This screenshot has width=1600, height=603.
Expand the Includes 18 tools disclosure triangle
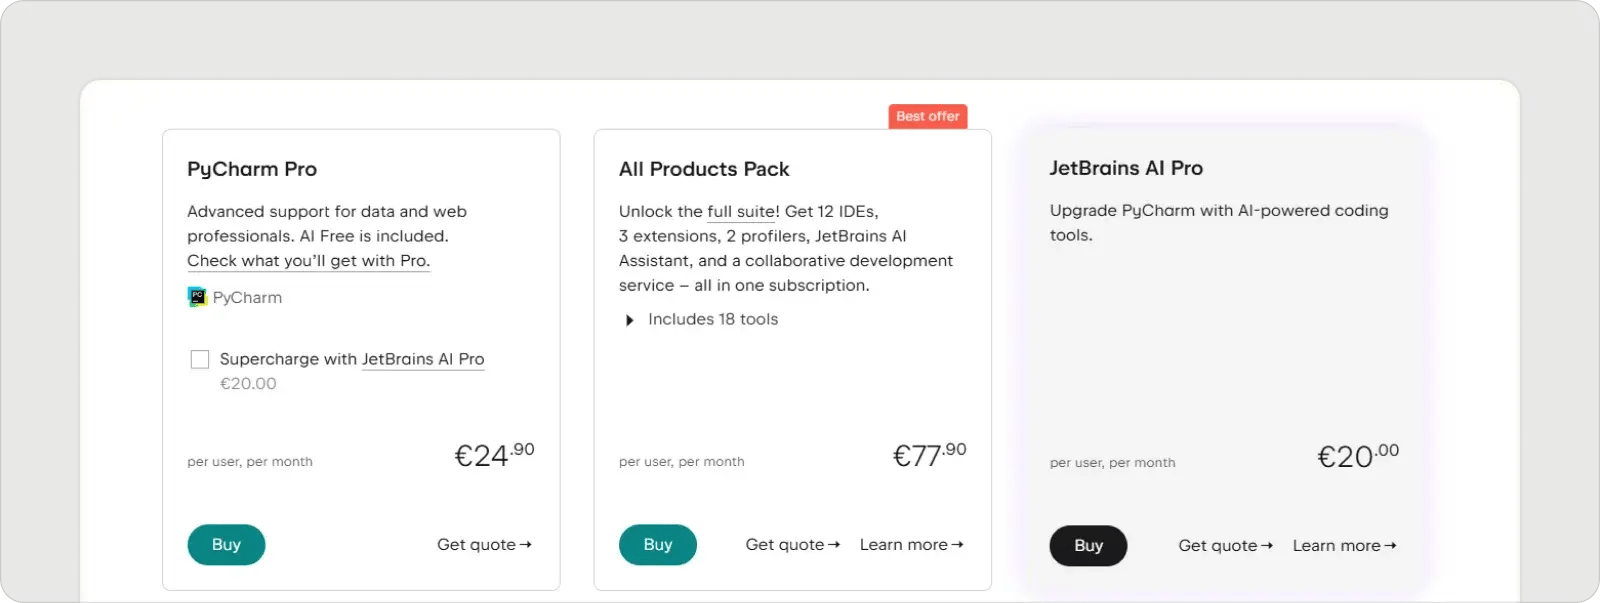click(629, 319)
